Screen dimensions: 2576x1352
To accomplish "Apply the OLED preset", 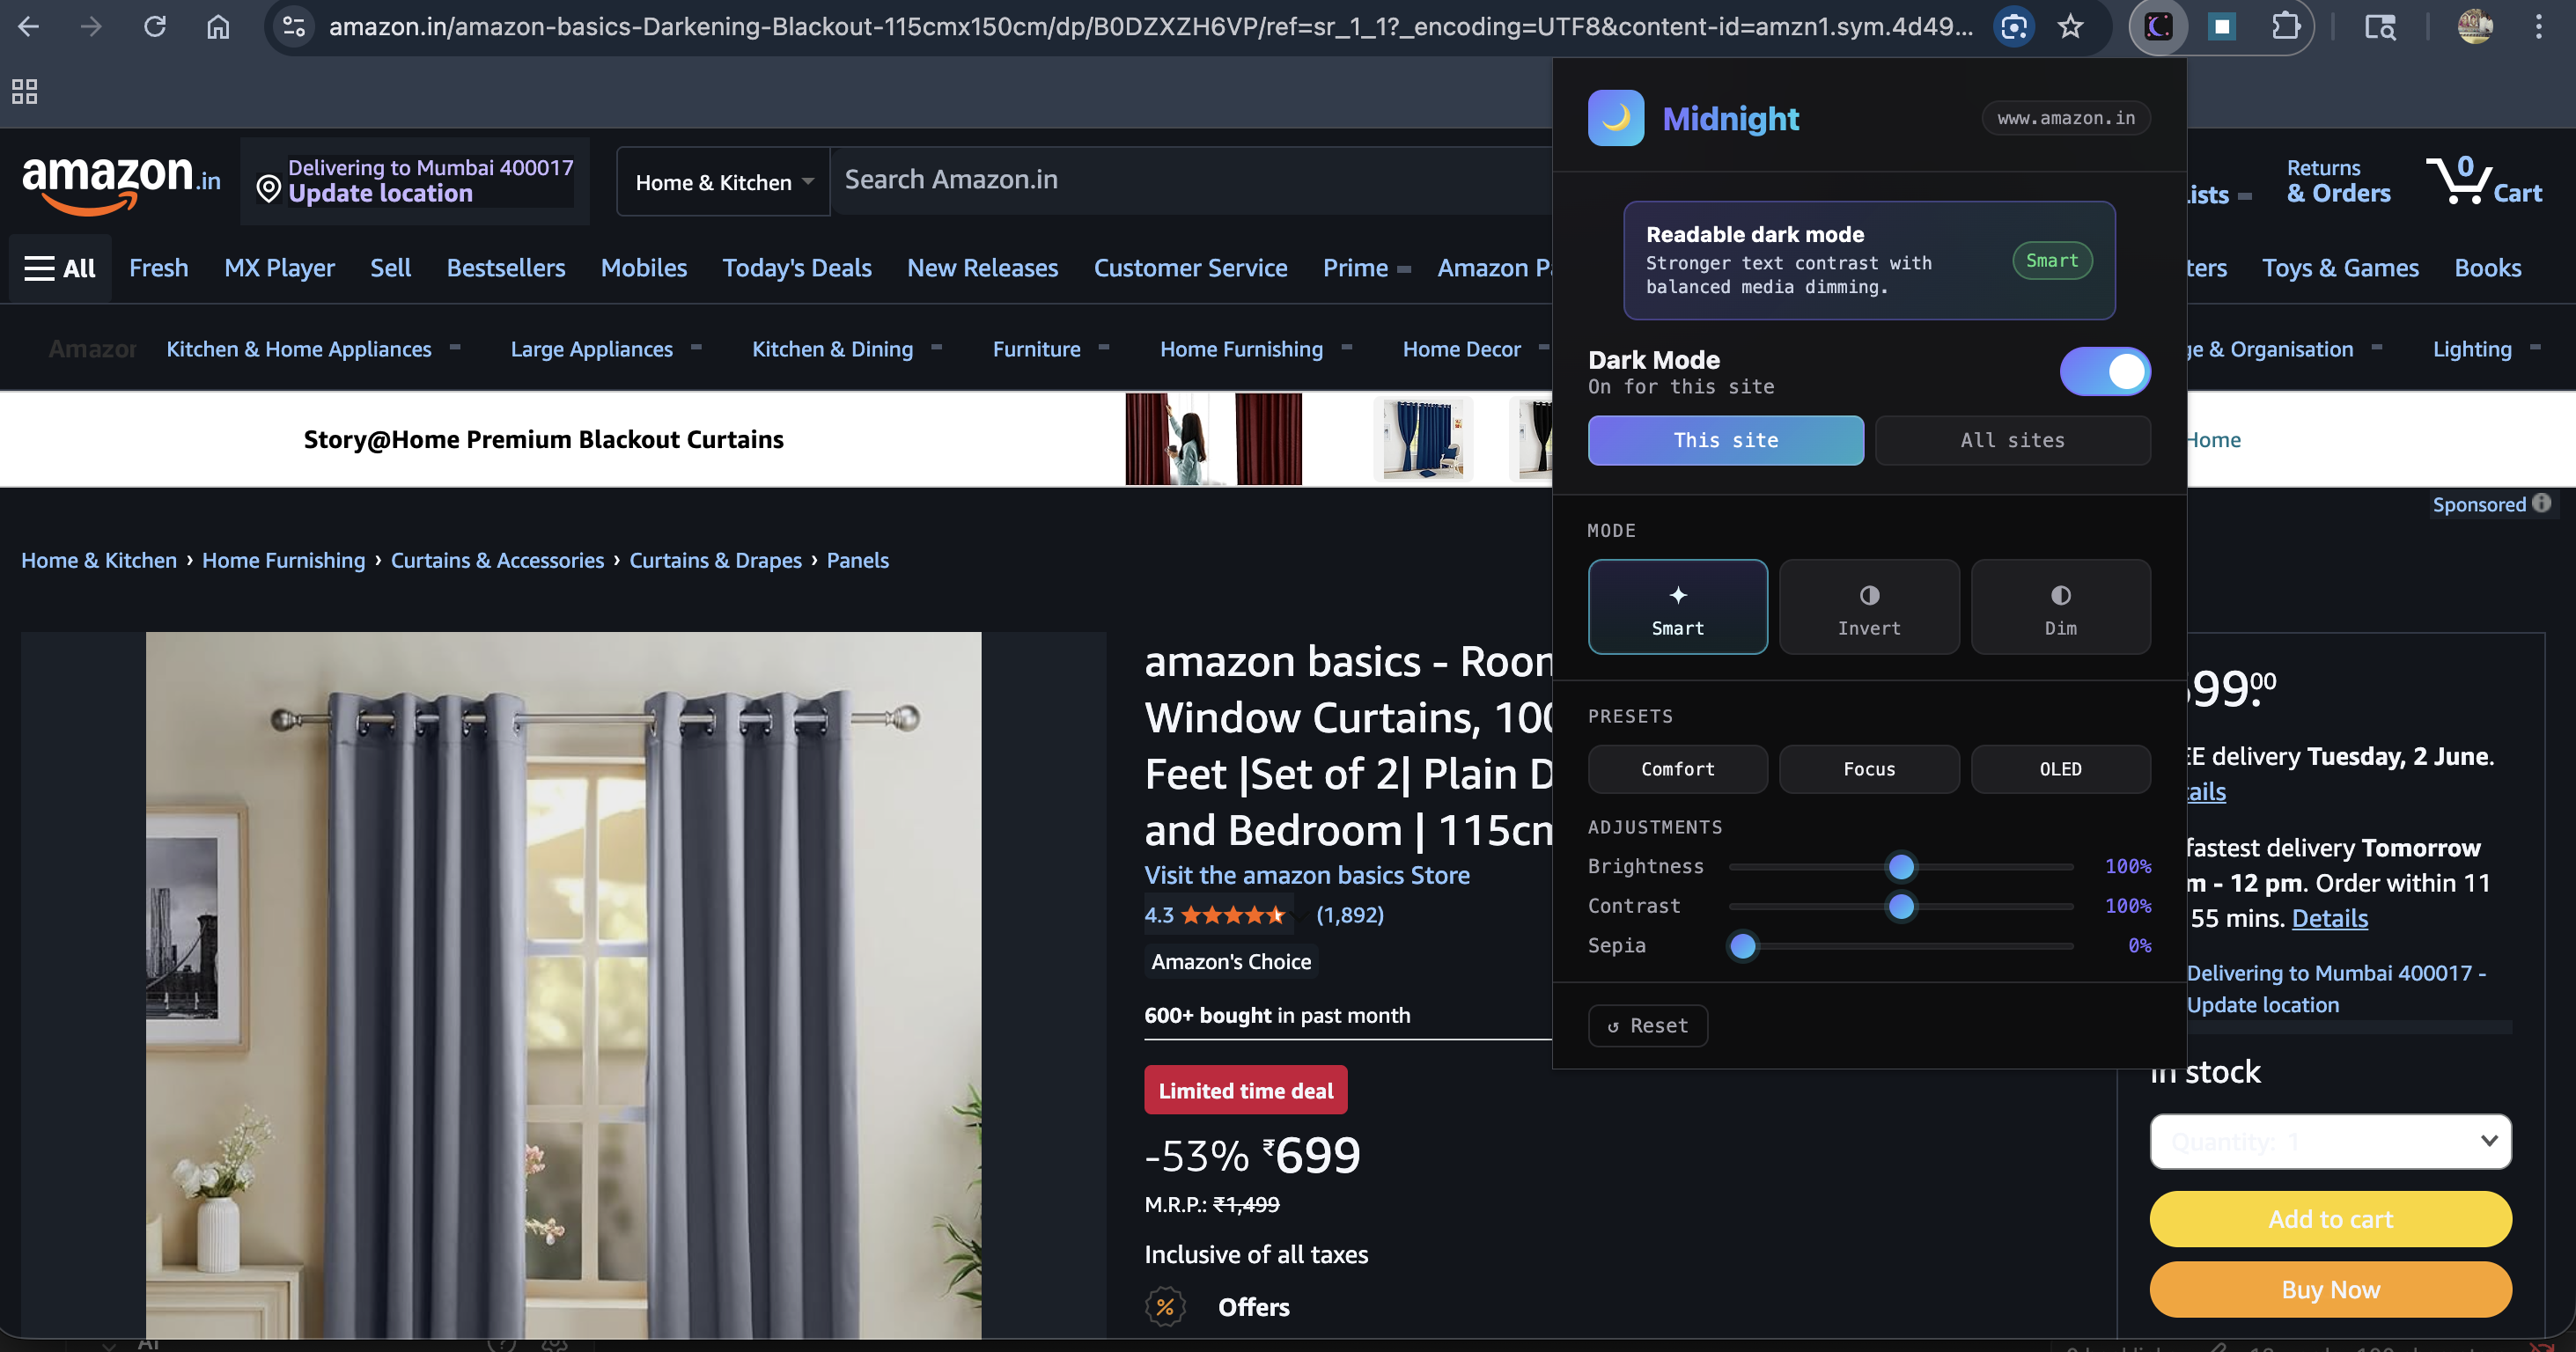I will point(2060,769).
